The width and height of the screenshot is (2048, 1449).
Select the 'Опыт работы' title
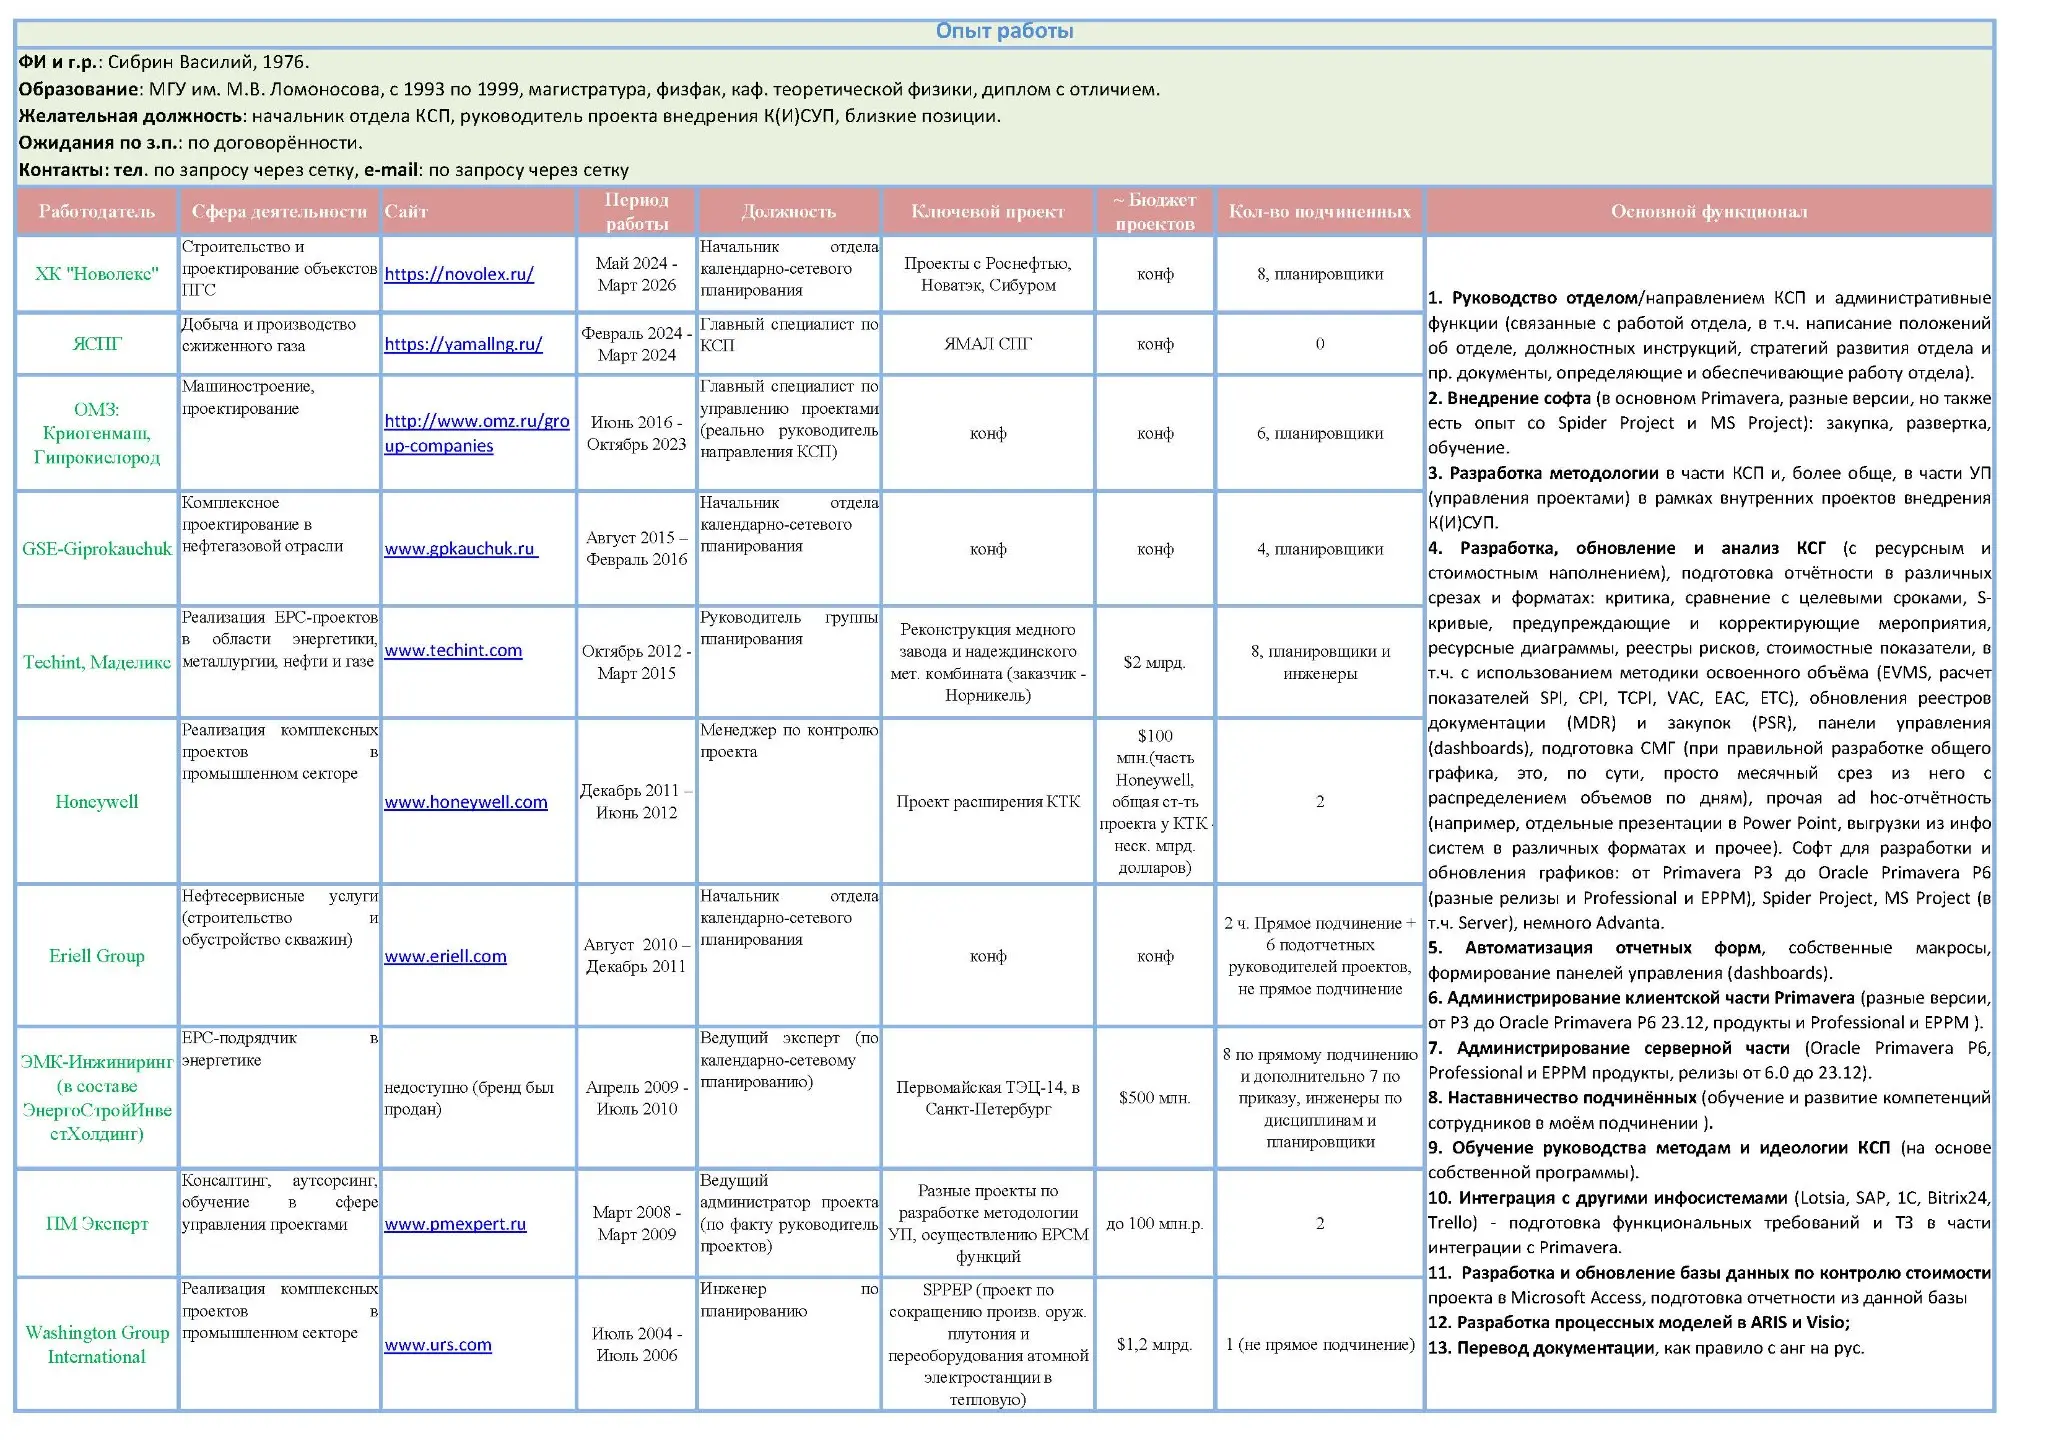pos(1004,31)
